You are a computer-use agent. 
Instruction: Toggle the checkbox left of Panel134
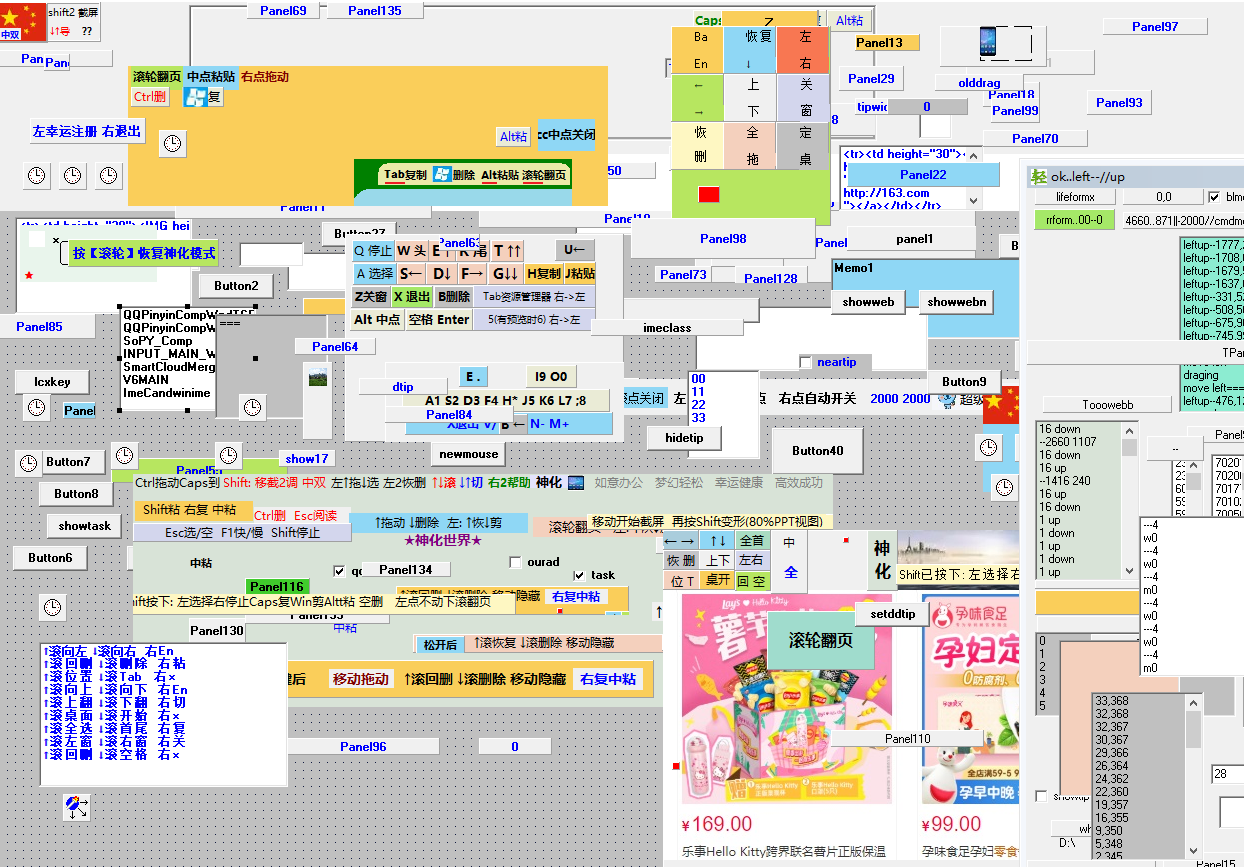(339, 571)
